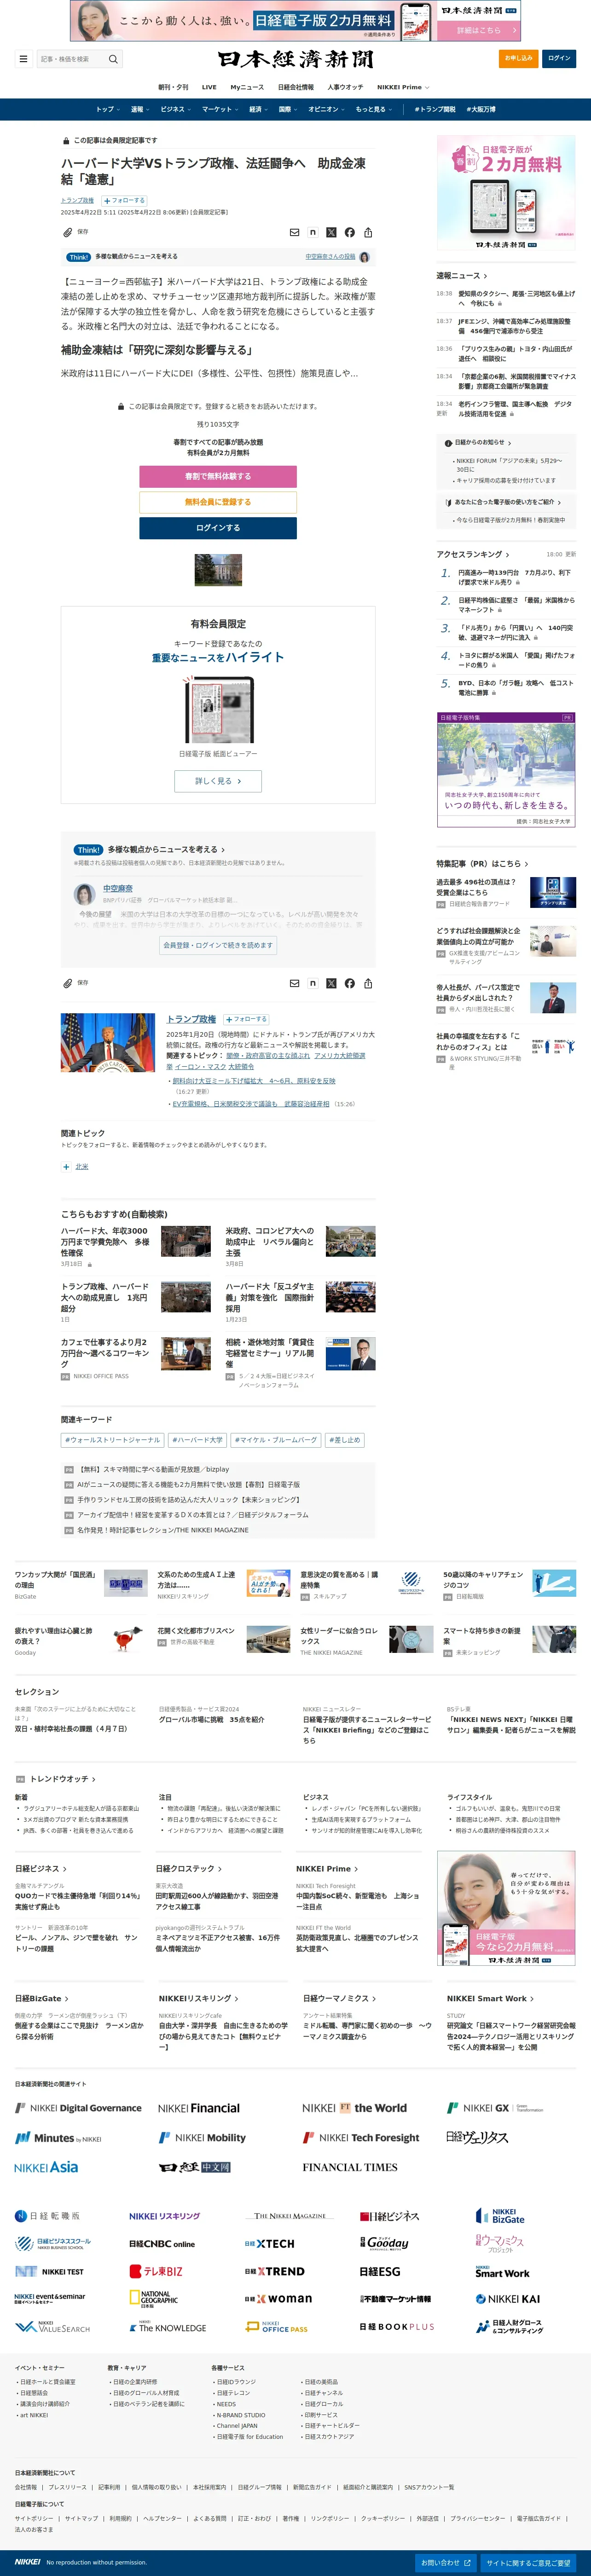Open the 人事ウオッチ menu item
Image resolution: width=591 pixels, height=2576 pixels.
[345, 87]
